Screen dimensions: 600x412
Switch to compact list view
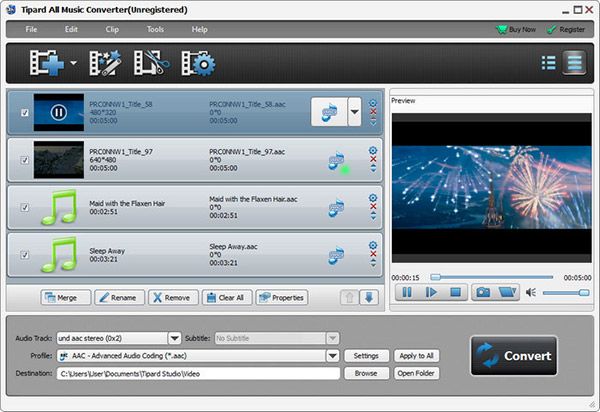point(548,63)
